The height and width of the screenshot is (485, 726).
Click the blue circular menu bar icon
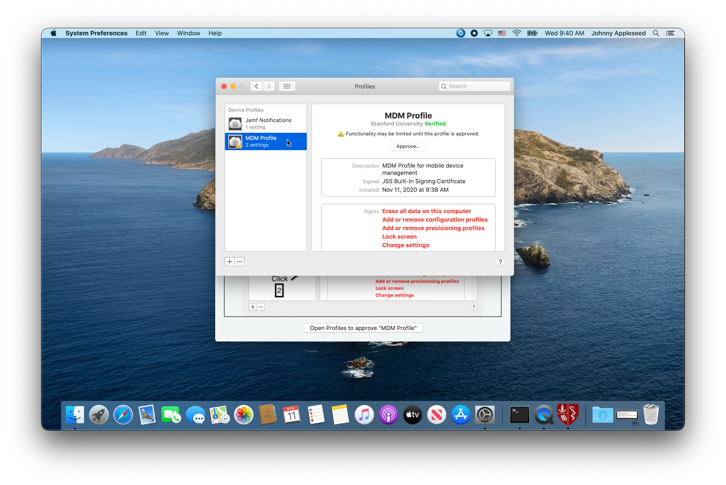[460, 33]
